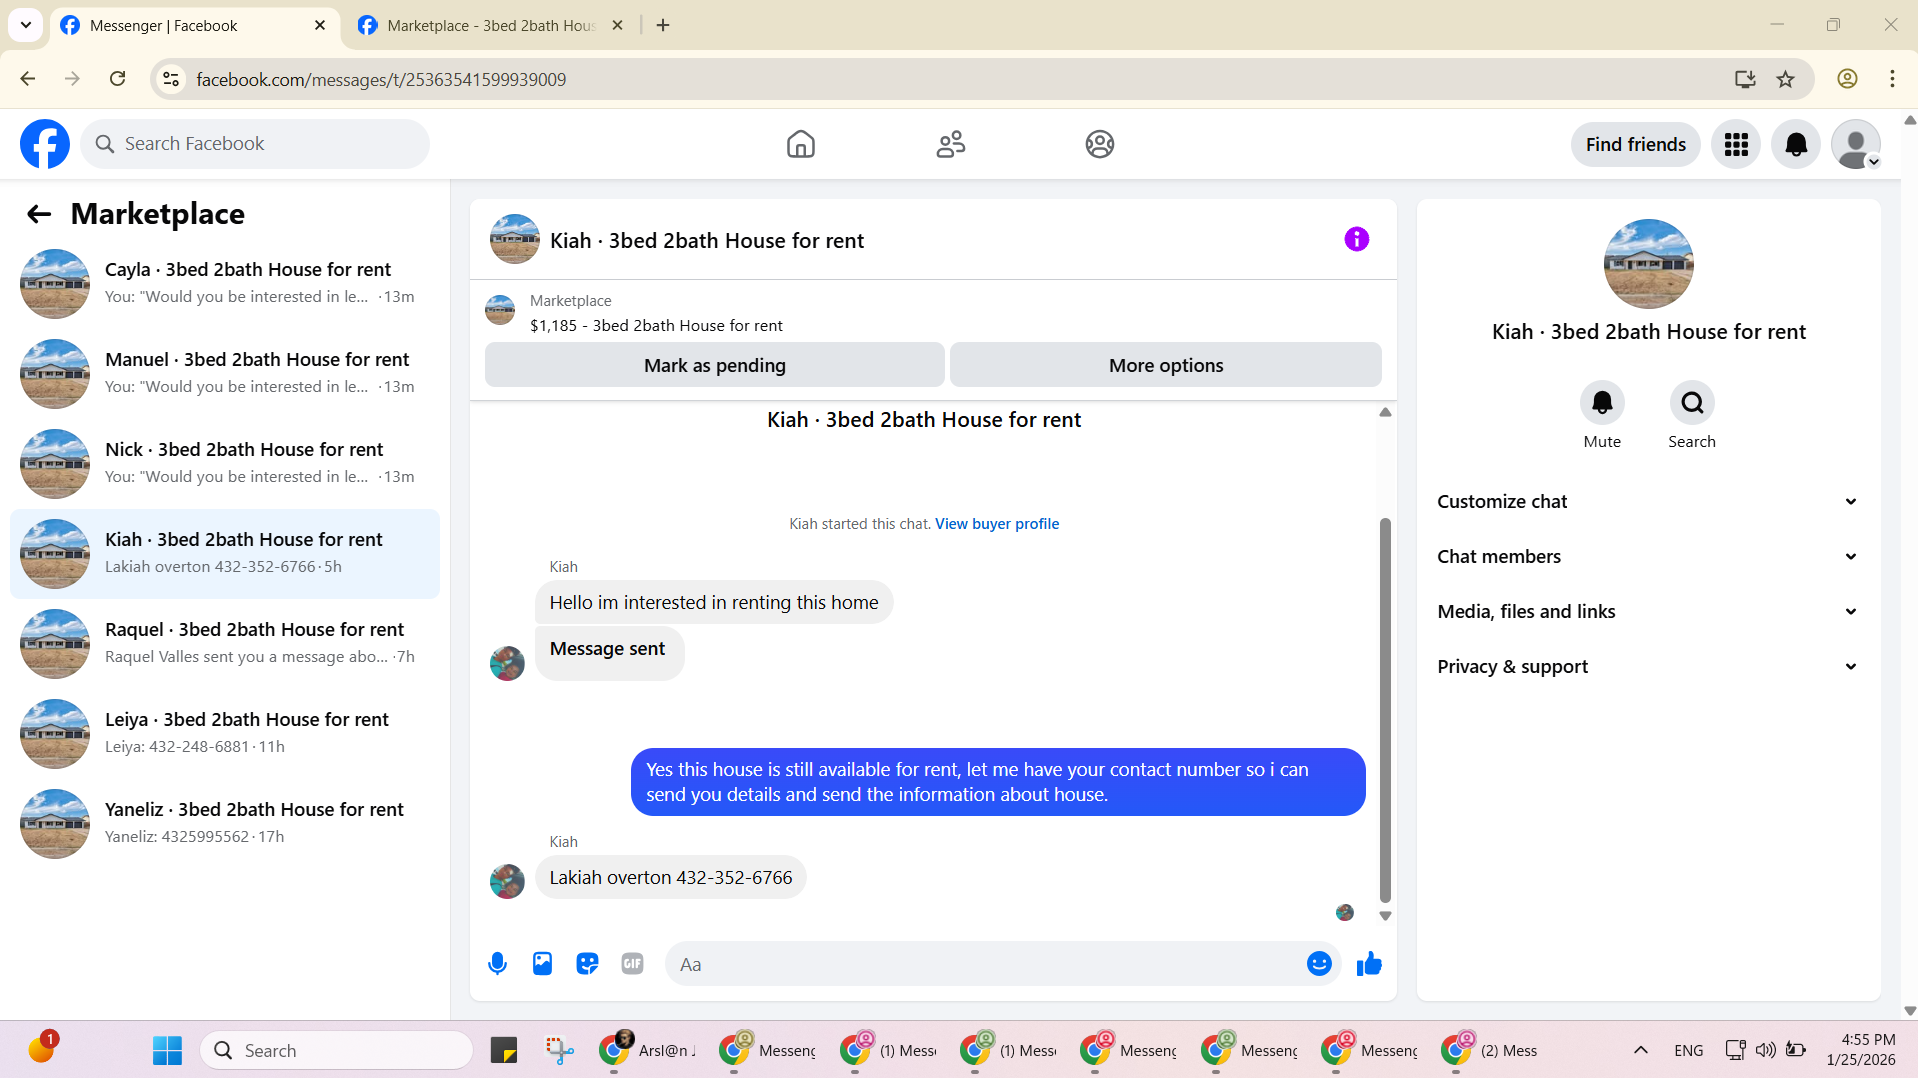The image size is (1918, 1078).
Task: Click Mark as pending button
Action: [715, 365]
